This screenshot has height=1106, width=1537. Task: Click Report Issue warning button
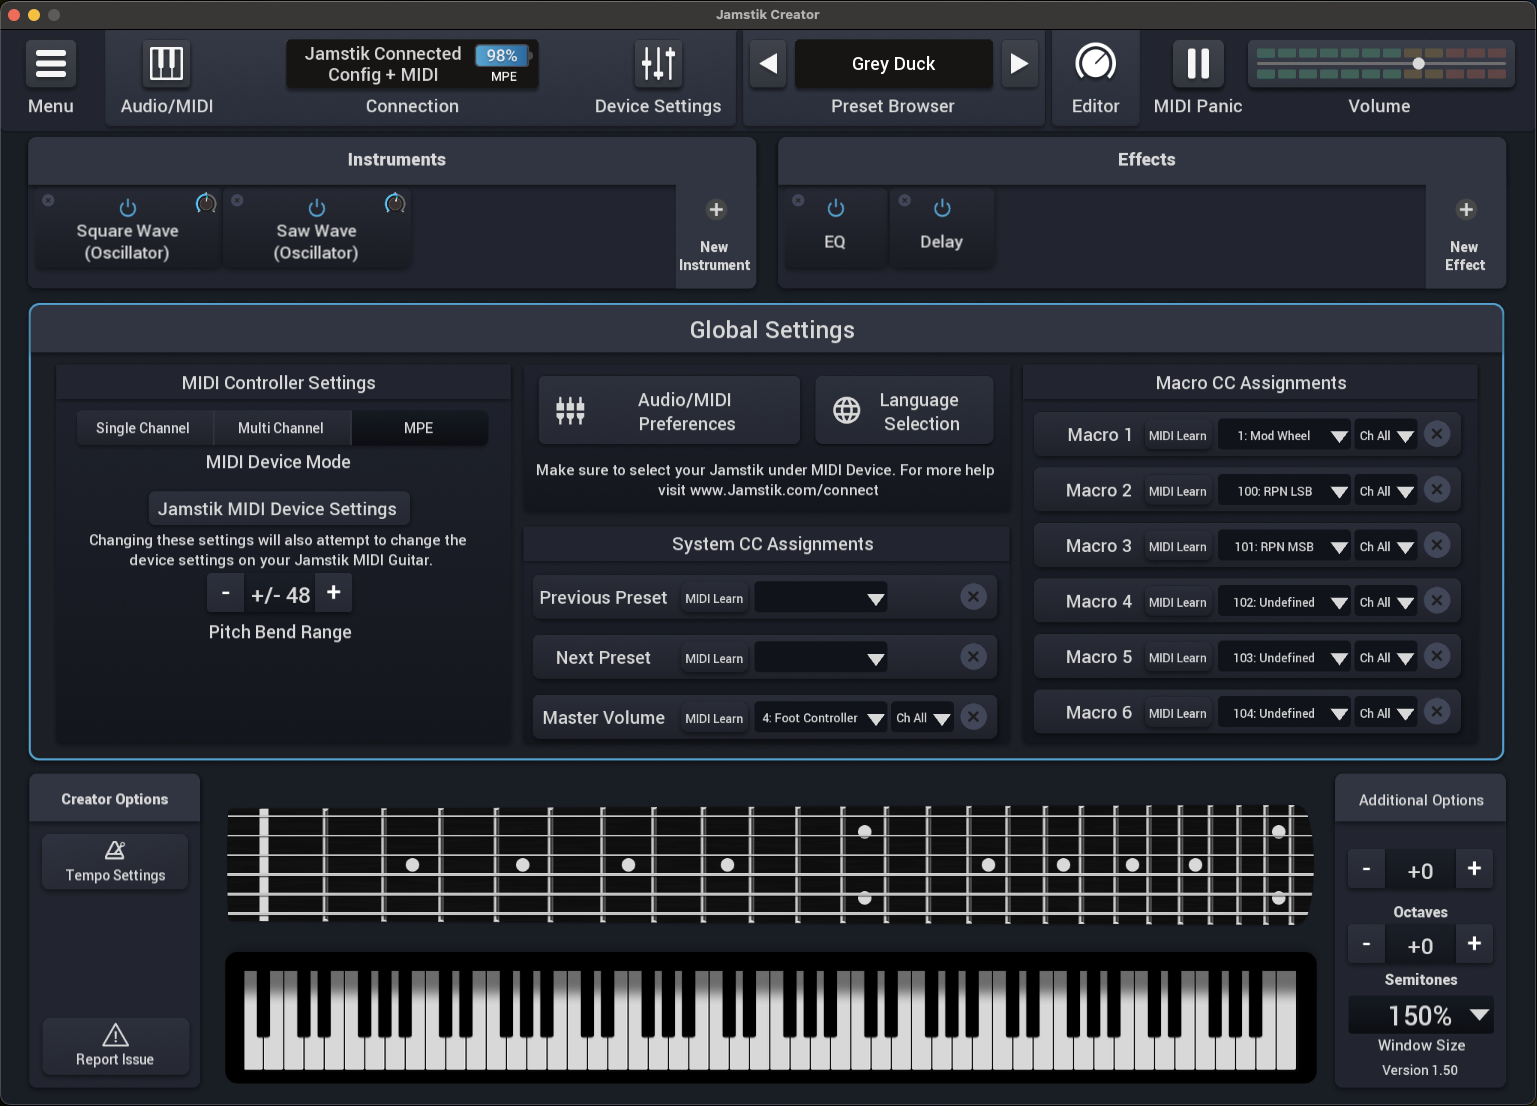(115, 1046)
